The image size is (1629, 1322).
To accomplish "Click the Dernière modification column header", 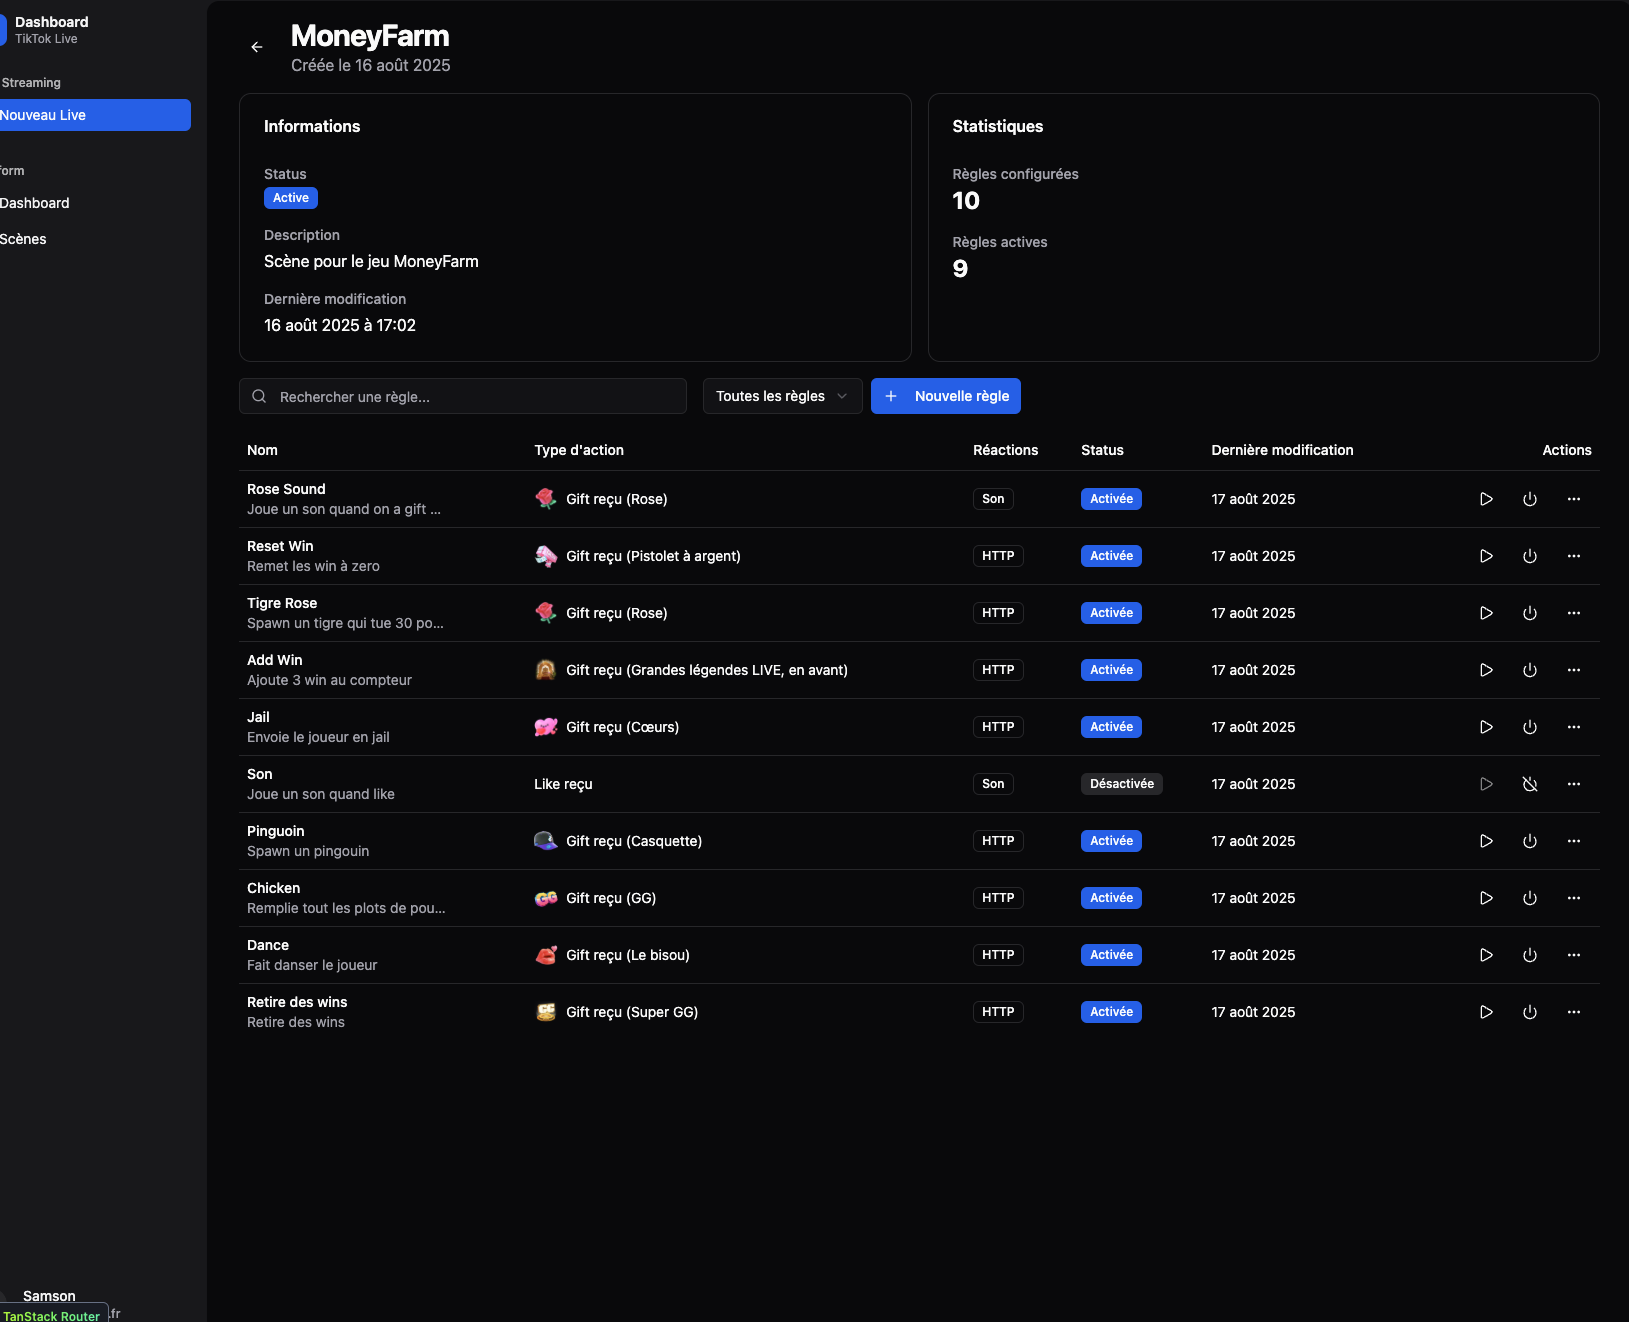I will click(x=1282, y=450).
